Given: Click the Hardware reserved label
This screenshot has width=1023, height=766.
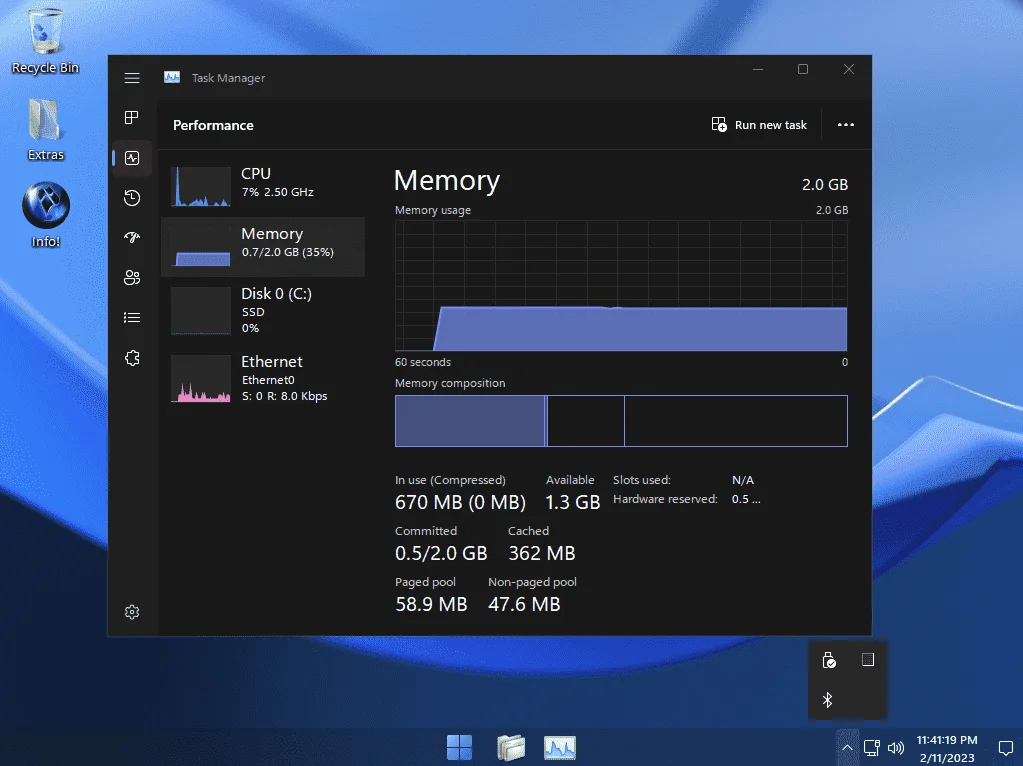Looking at the screenshot, I should (x=665, y=499).
